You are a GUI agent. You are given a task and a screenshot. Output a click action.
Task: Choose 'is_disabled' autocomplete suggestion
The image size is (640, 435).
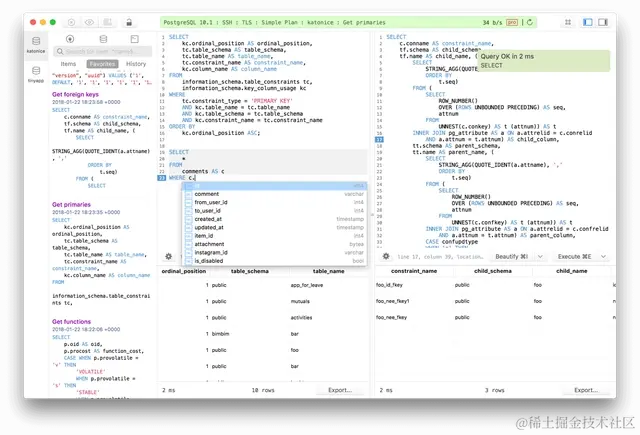(x=274, y=261)
